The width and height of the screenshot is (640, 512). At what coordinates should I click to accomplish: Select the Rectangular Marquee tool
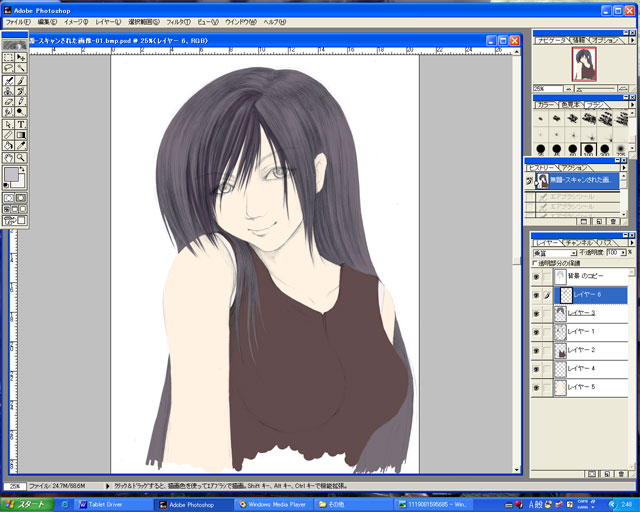click(9, 58)
